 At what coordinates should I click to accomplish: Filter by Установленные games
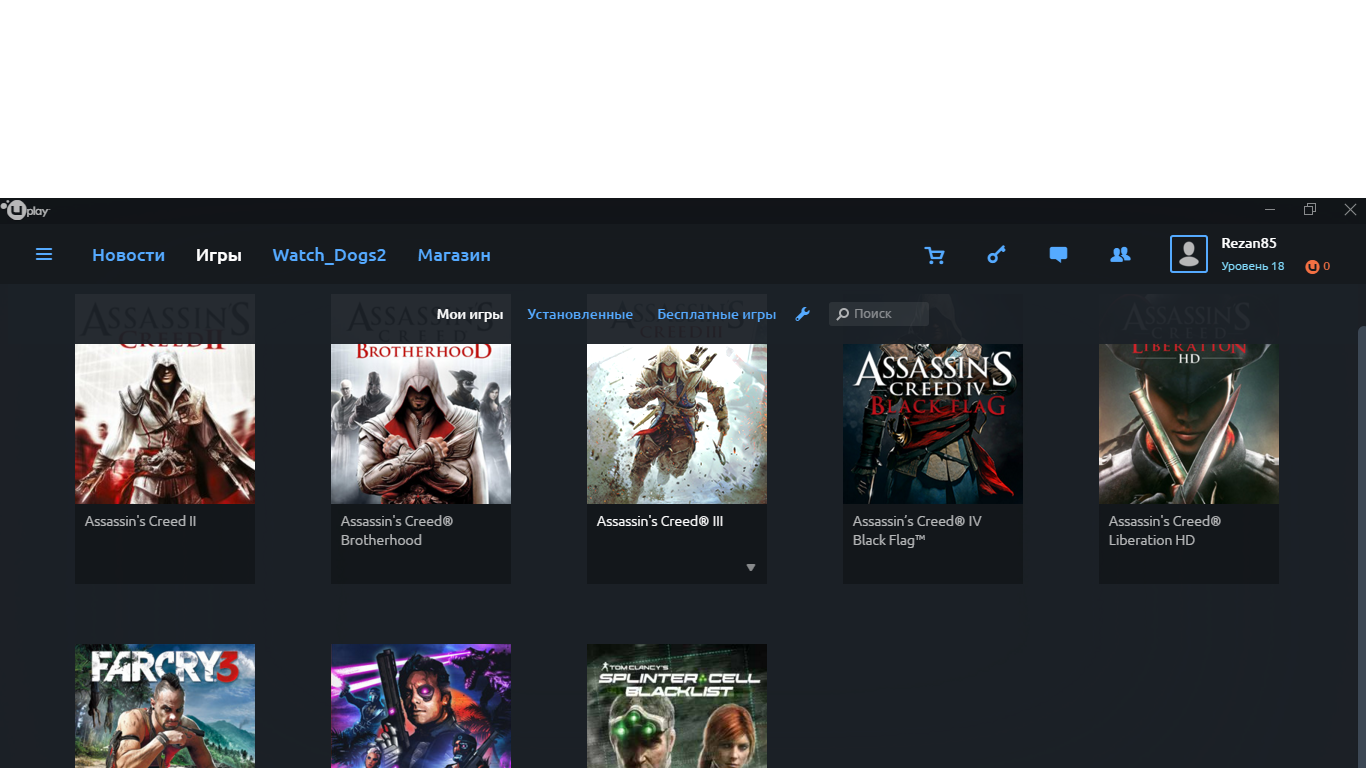tap(580, 314)
